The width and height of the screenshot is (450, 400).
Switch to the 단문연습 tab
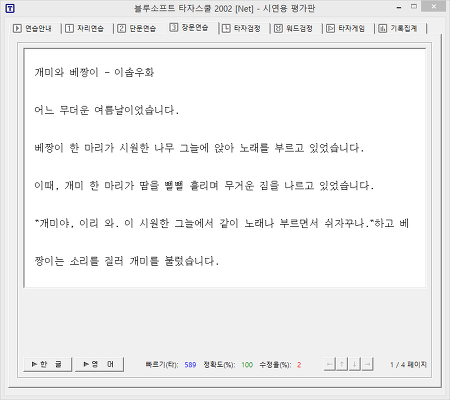click(137, 28)
